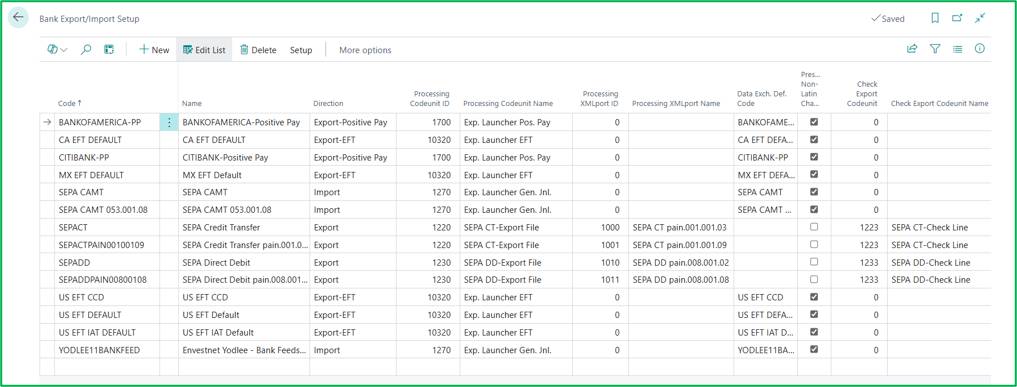Image resolution: width=1017 pixels, height=387 pixels.
Task: Open the Setup menu
Action: click(301, 50)
